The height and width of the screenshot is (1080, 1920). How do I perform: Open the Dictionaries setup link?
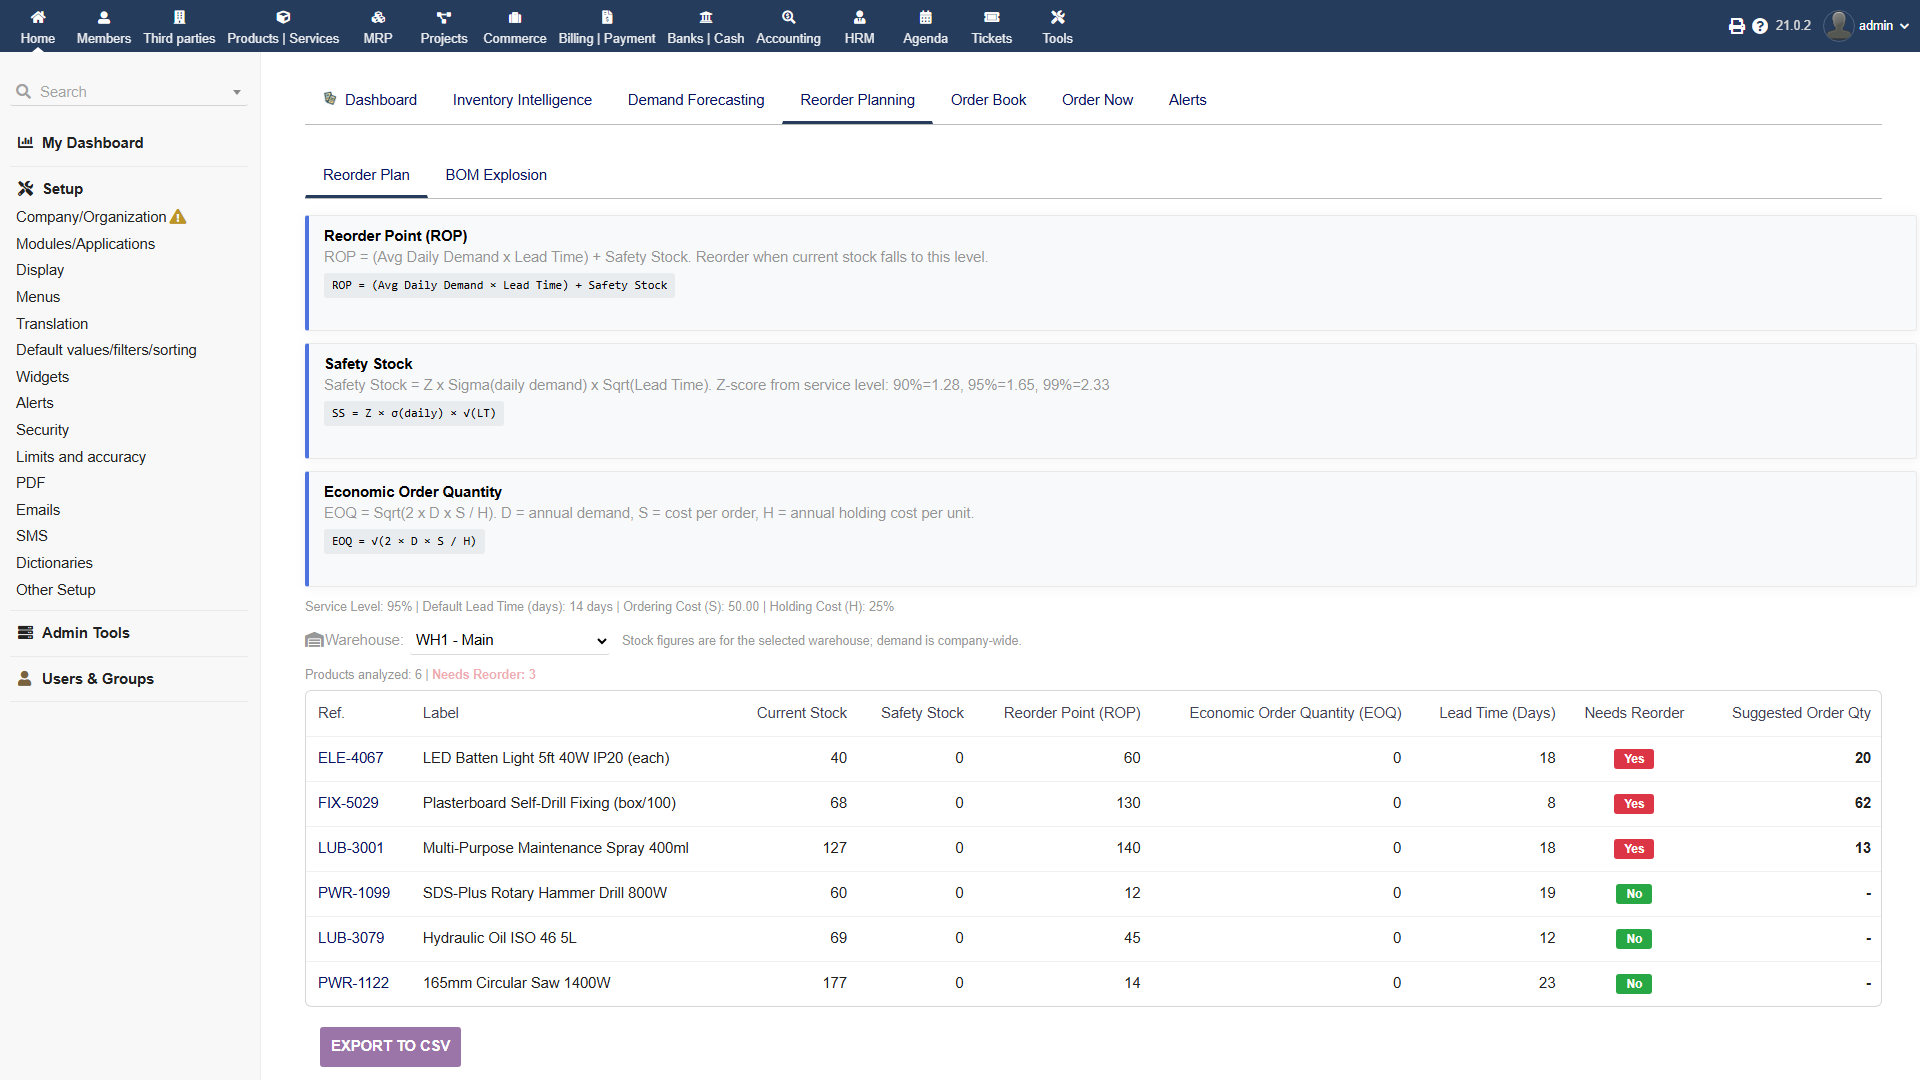[54, 563]
